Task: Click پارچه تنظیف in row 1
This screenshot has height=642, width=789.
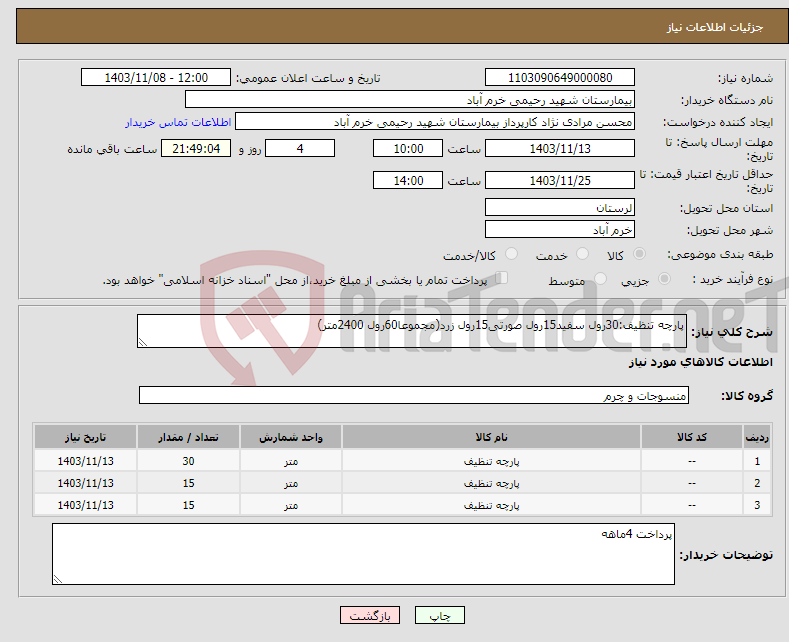Action: pyautogui.click(x=491, y=461)
